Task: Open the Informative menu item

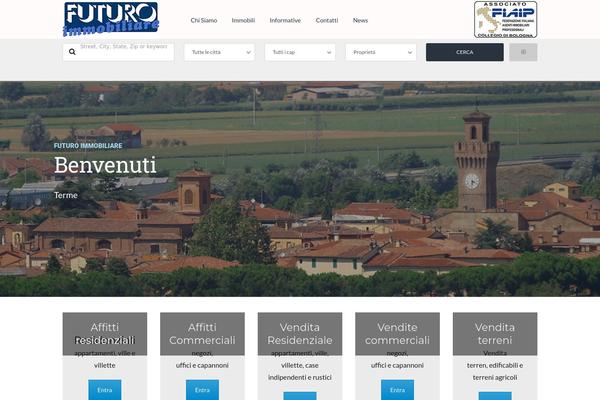Action: coord(285,20)
